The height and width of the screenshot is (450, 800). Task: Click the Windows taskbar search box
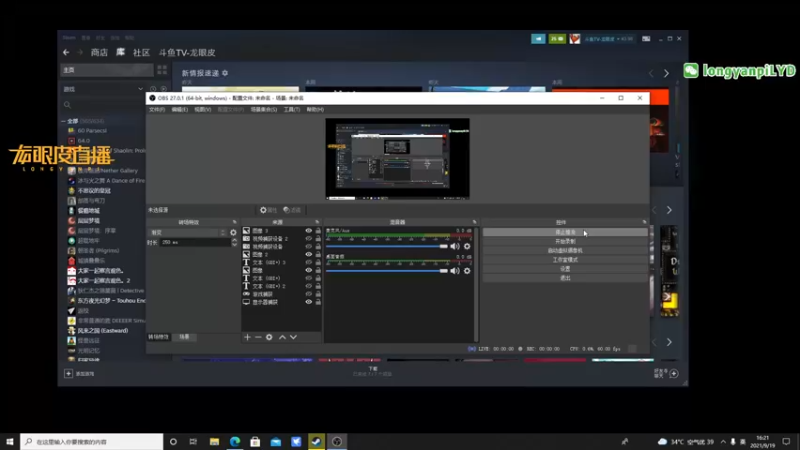coord(92,441)
